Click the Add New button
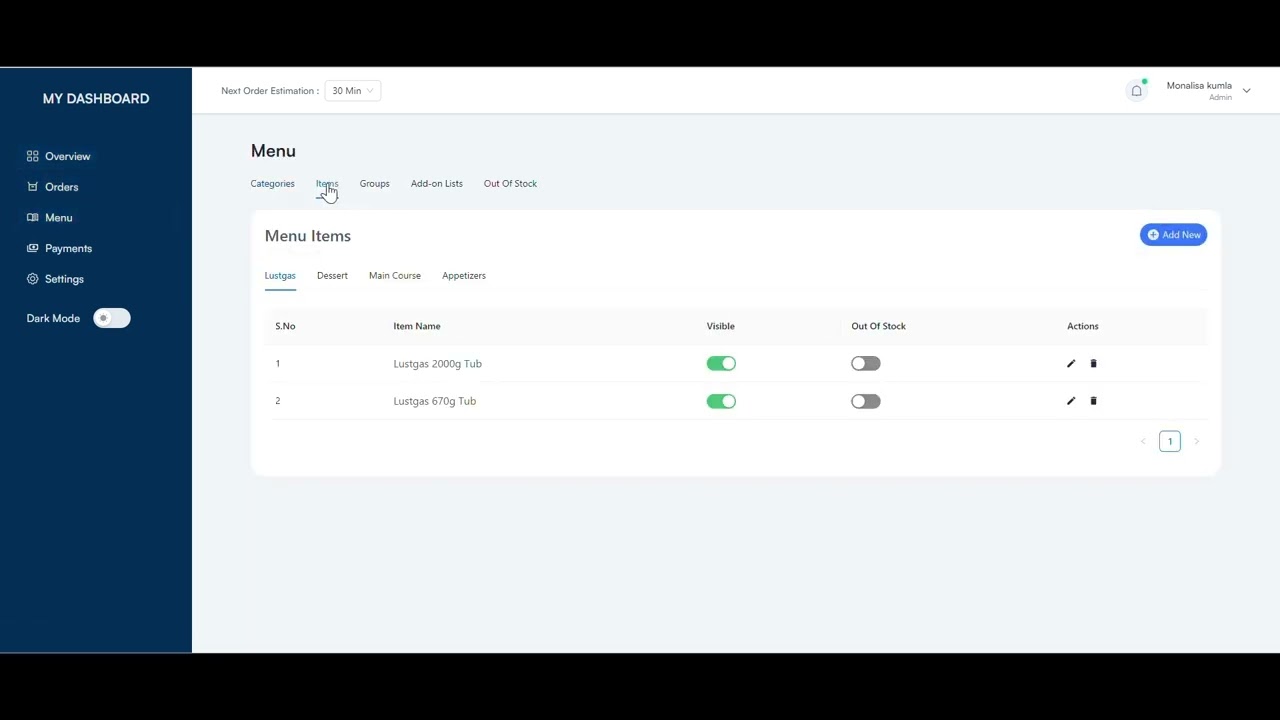This screenshot has width=1280, height=720. pos(1173,235)
